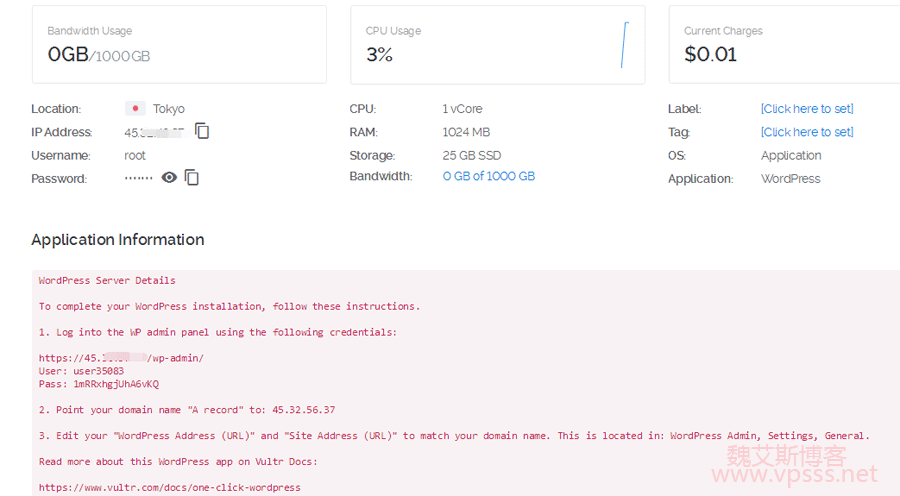Click the WordPress application value
Image resolution: width=900 pixels, height=496 pixels.
pos(790,179)
